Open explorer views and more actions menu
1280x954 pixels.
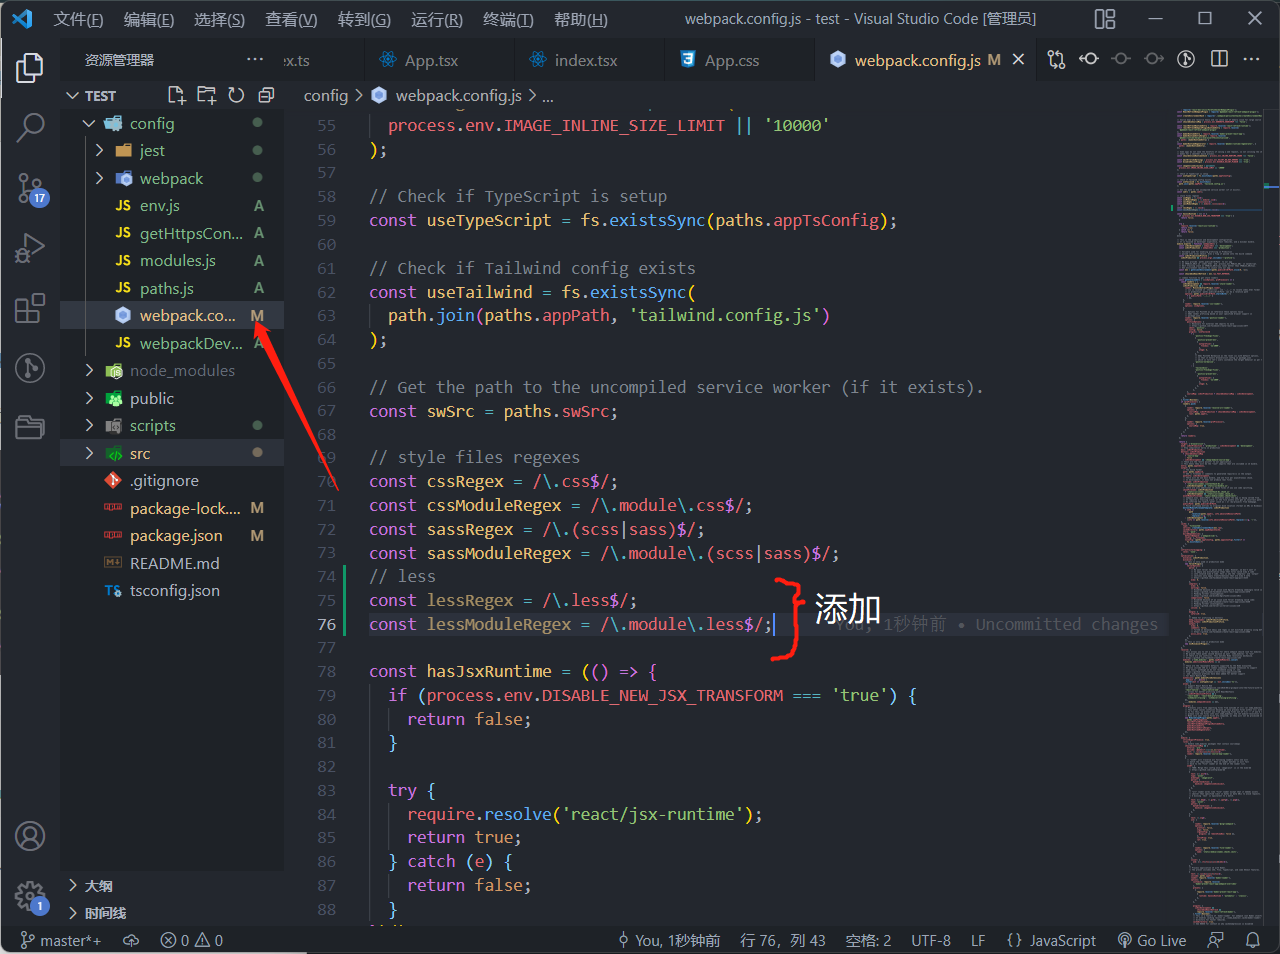coord(255,60)
